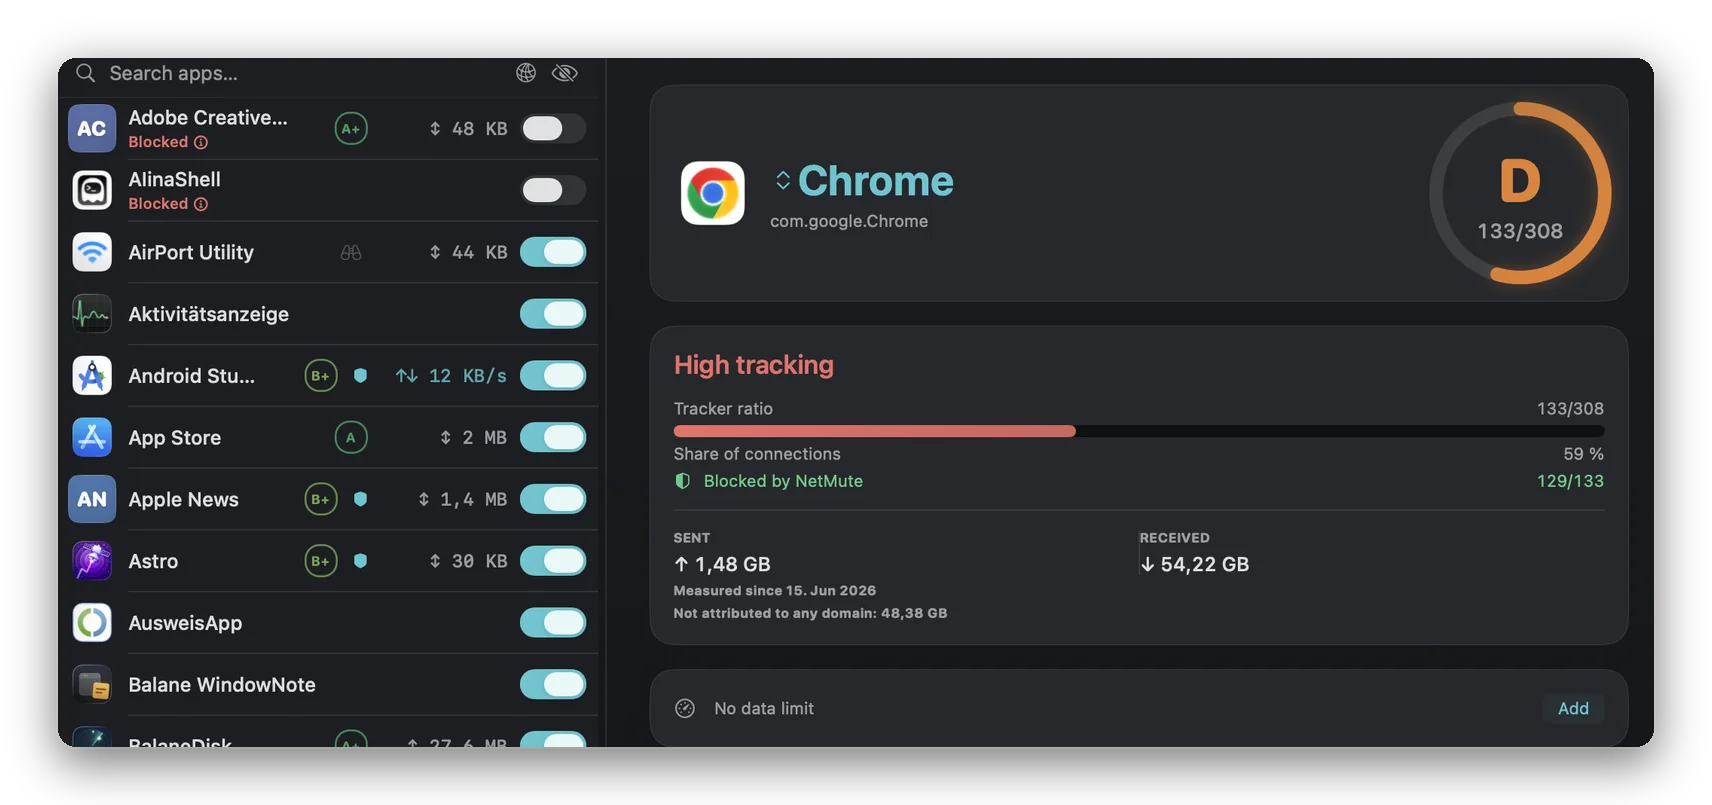This screenshot has height=805, width=1712.
Task: Select the AlinaShell app icon
Action: [92, 190]
